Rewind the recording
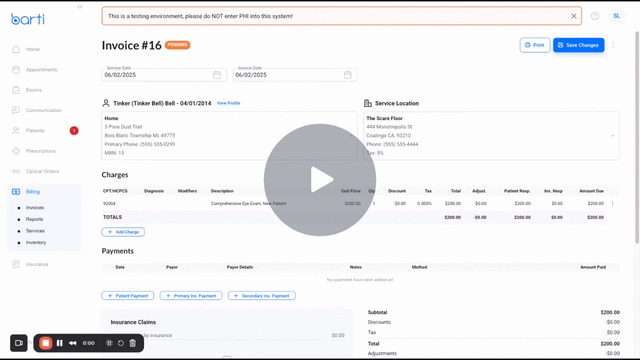640x360 pixels. pos(73,343)
